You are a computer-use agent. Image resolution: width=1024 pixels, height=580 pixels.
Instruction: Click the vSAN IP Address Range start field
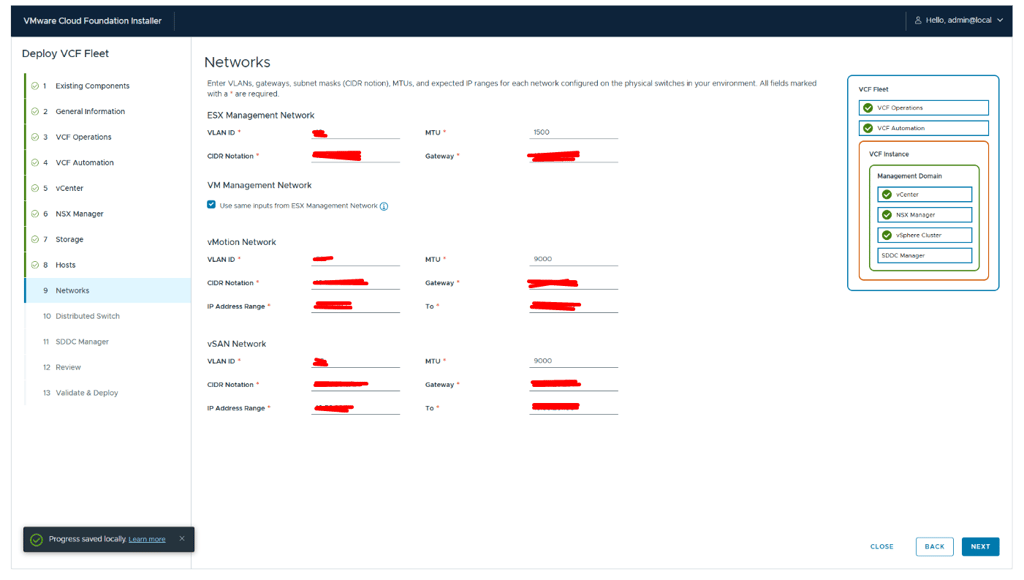(355, 408)
